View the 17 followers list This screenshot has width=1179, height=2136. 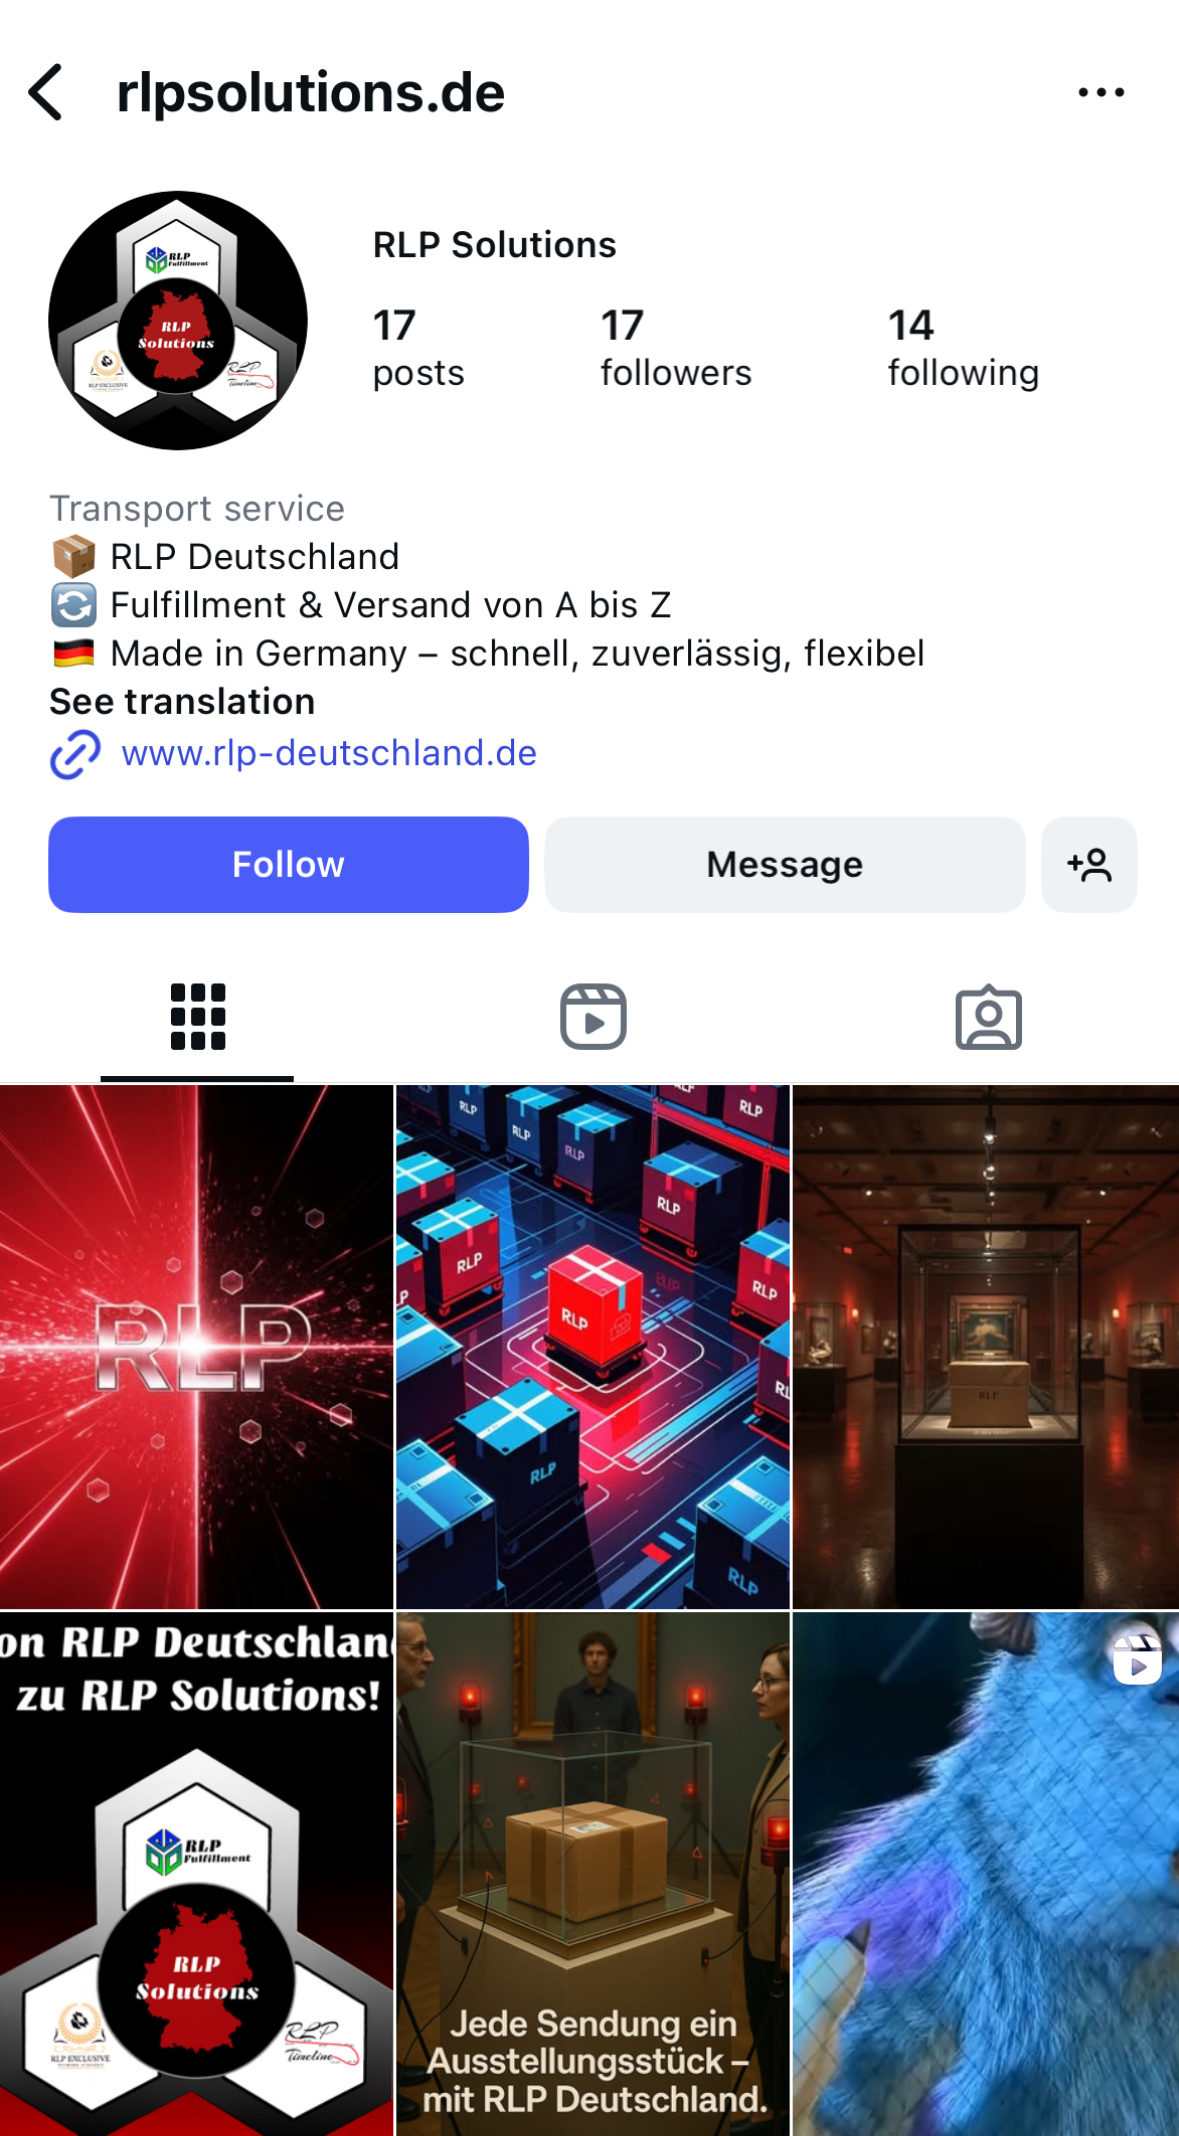point(675,348)
